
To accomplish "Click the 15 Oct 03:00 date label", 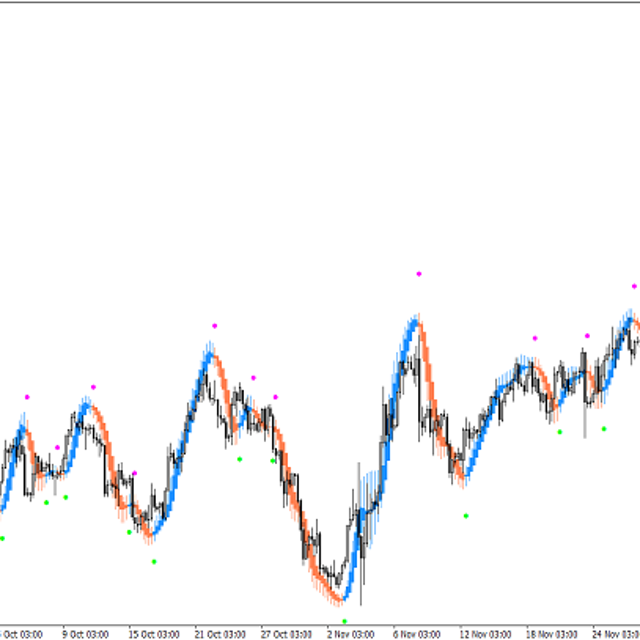I will [153, 633].
